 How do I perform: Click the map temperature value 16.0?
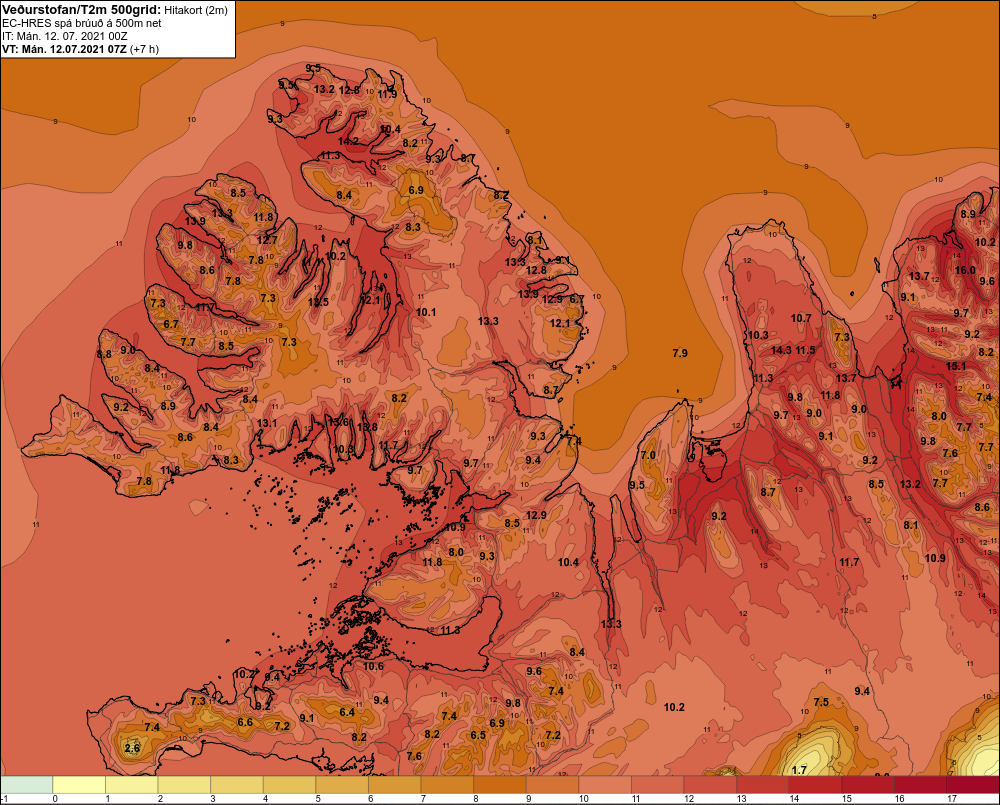tap(965, 270)
